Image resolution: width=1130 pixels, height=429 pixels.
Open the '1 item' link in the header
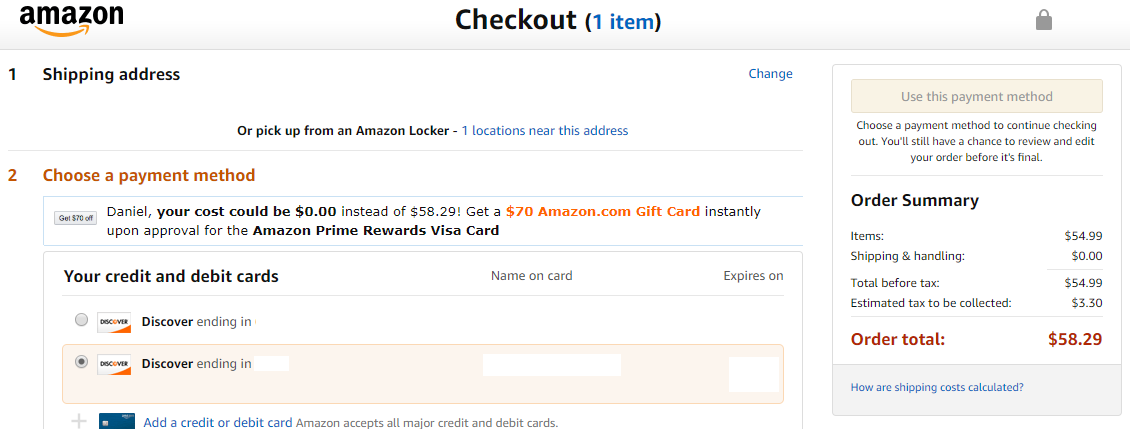click(x=623, y=21)
